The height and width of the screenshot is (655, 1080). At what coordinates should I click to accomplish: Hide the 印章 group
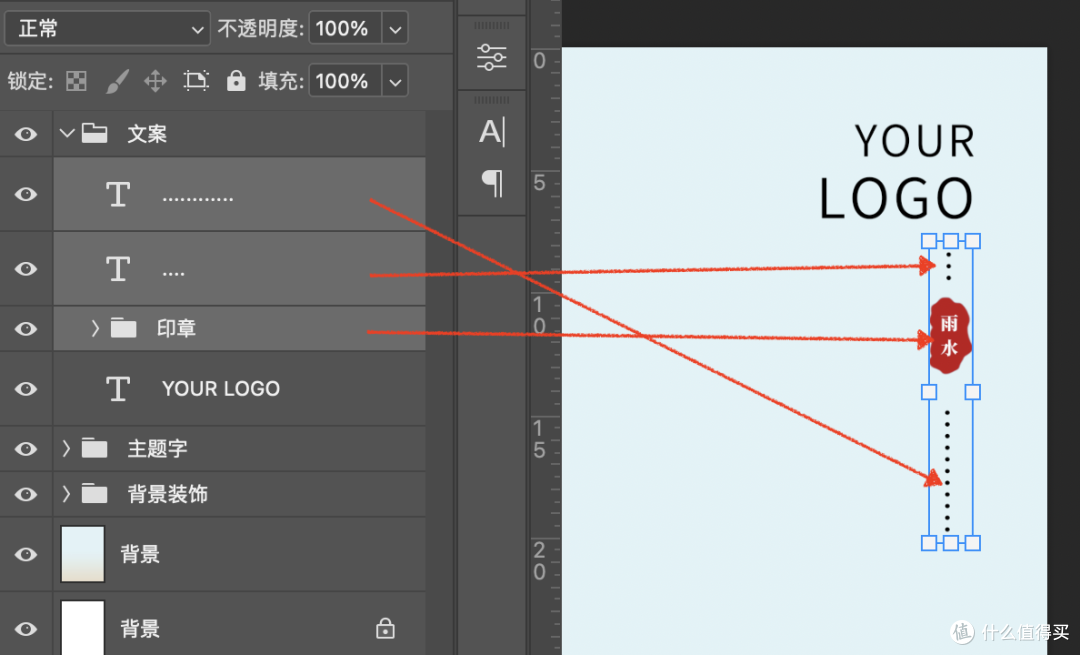coord(26,329)
